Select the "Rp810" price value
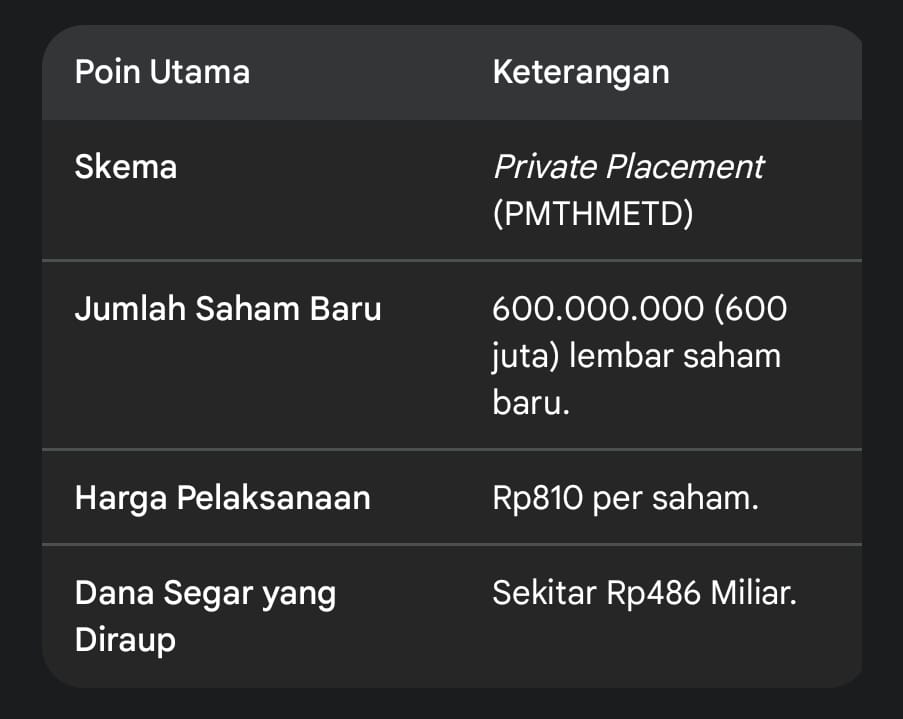The width and height of the screenshot is (903, 719). point(538,498)
